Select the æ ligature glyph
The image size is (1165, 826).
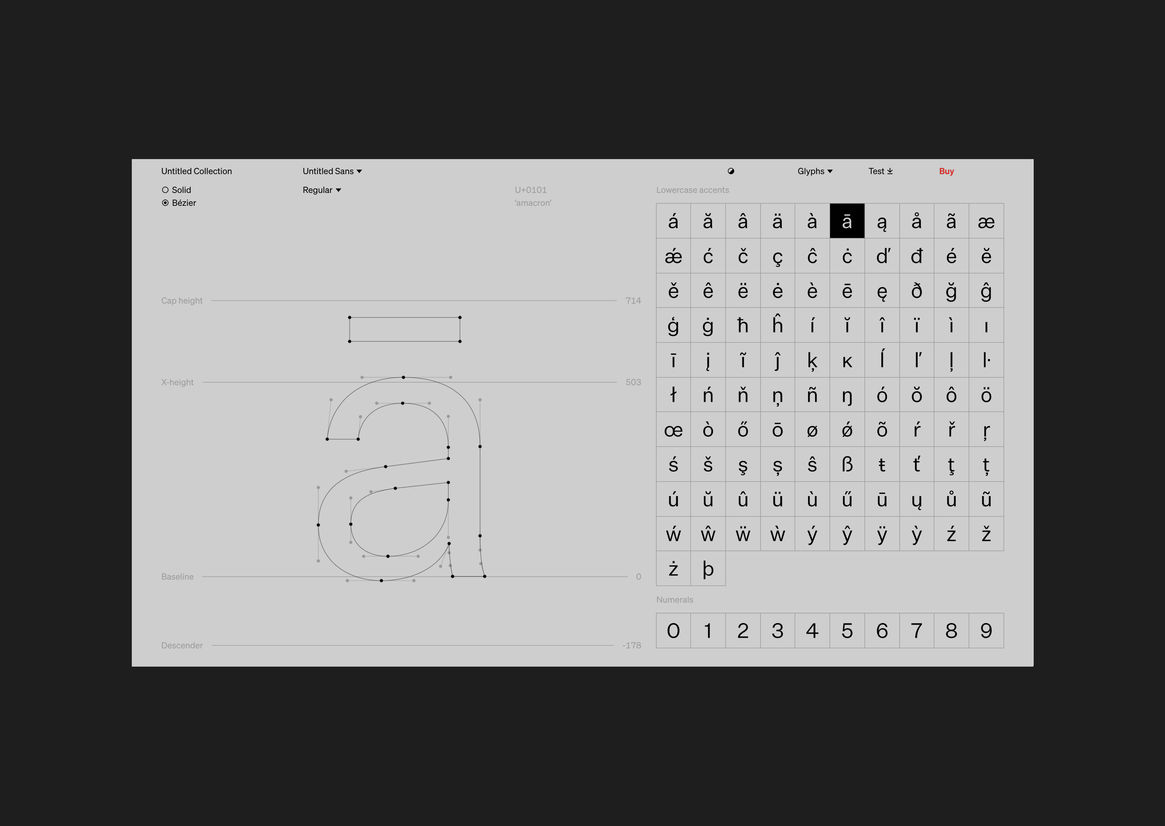pos(986,221)
